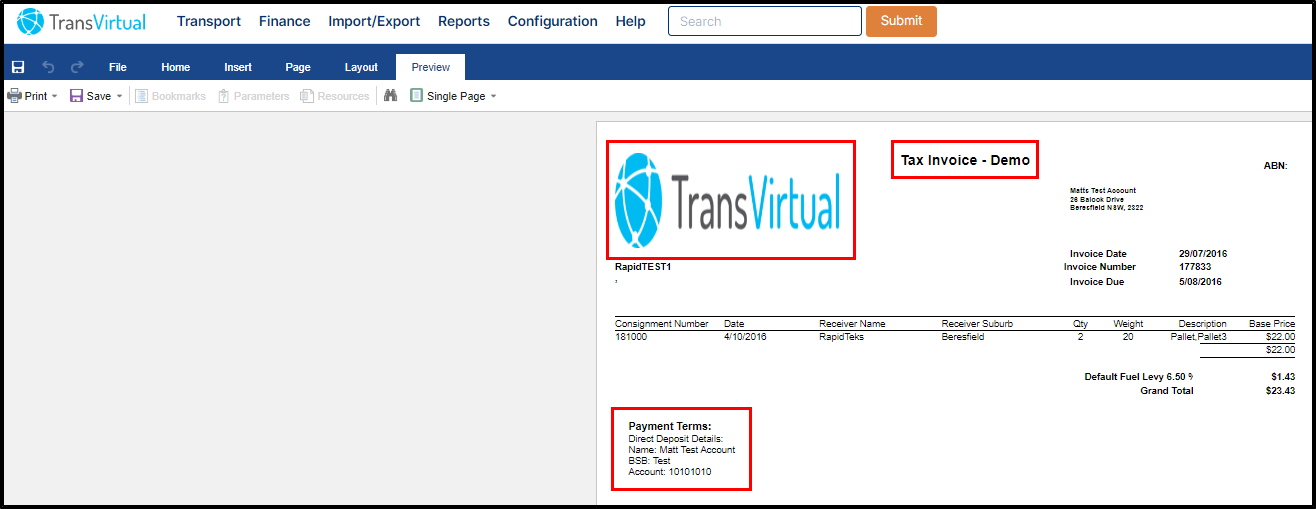Click the printer icon in the toolbar

(x=14, y=96)
